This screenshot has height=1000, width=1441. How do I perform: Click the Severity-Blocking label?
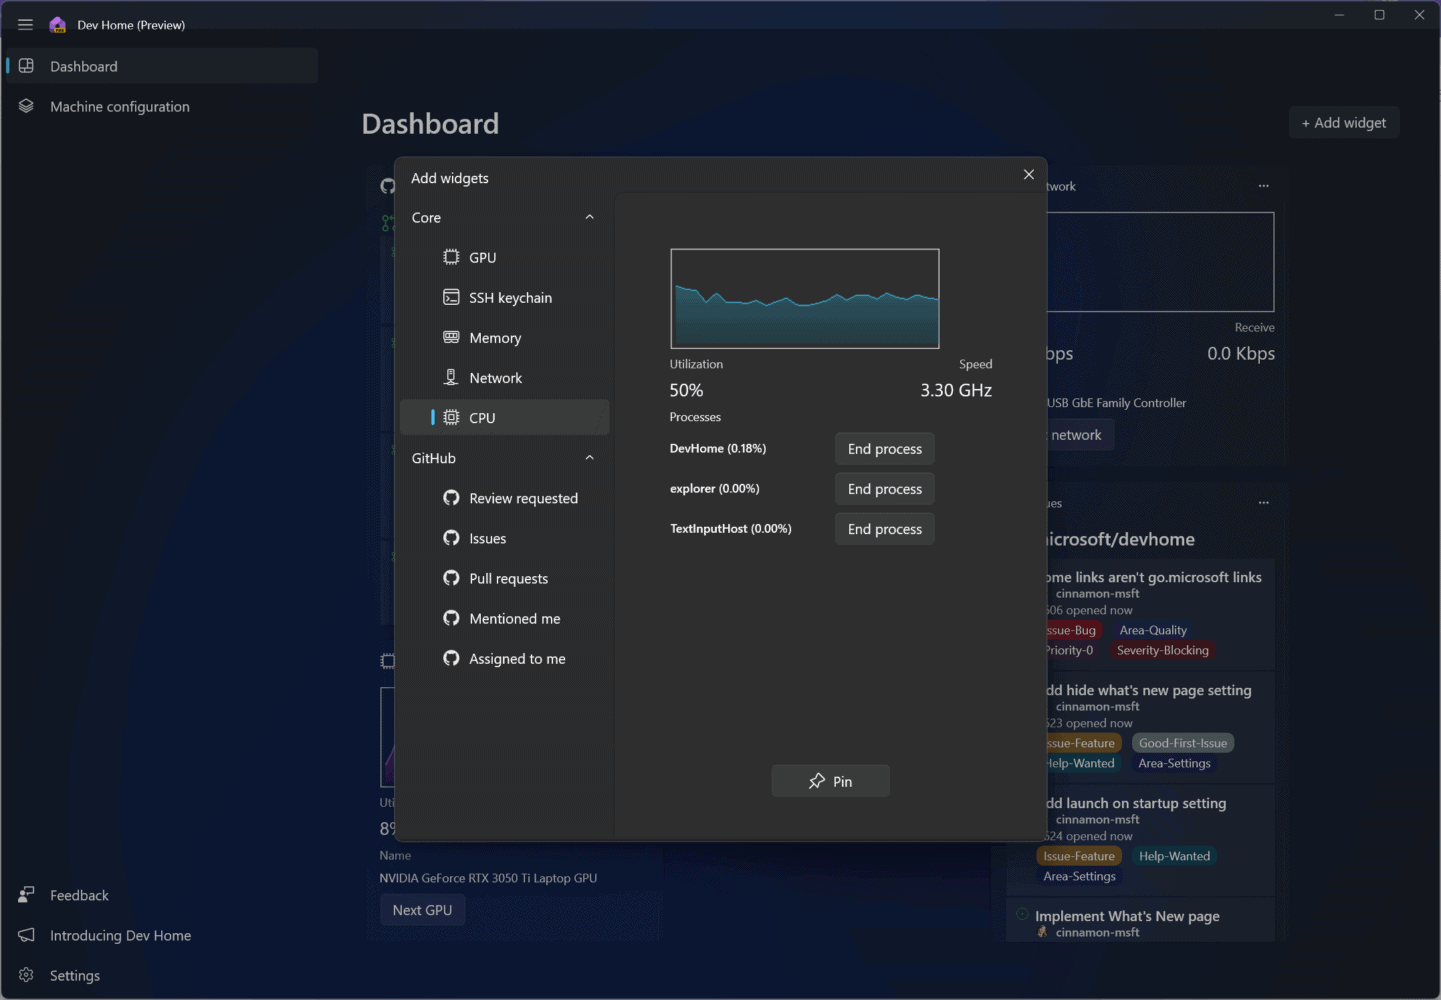pos(1163,650)
